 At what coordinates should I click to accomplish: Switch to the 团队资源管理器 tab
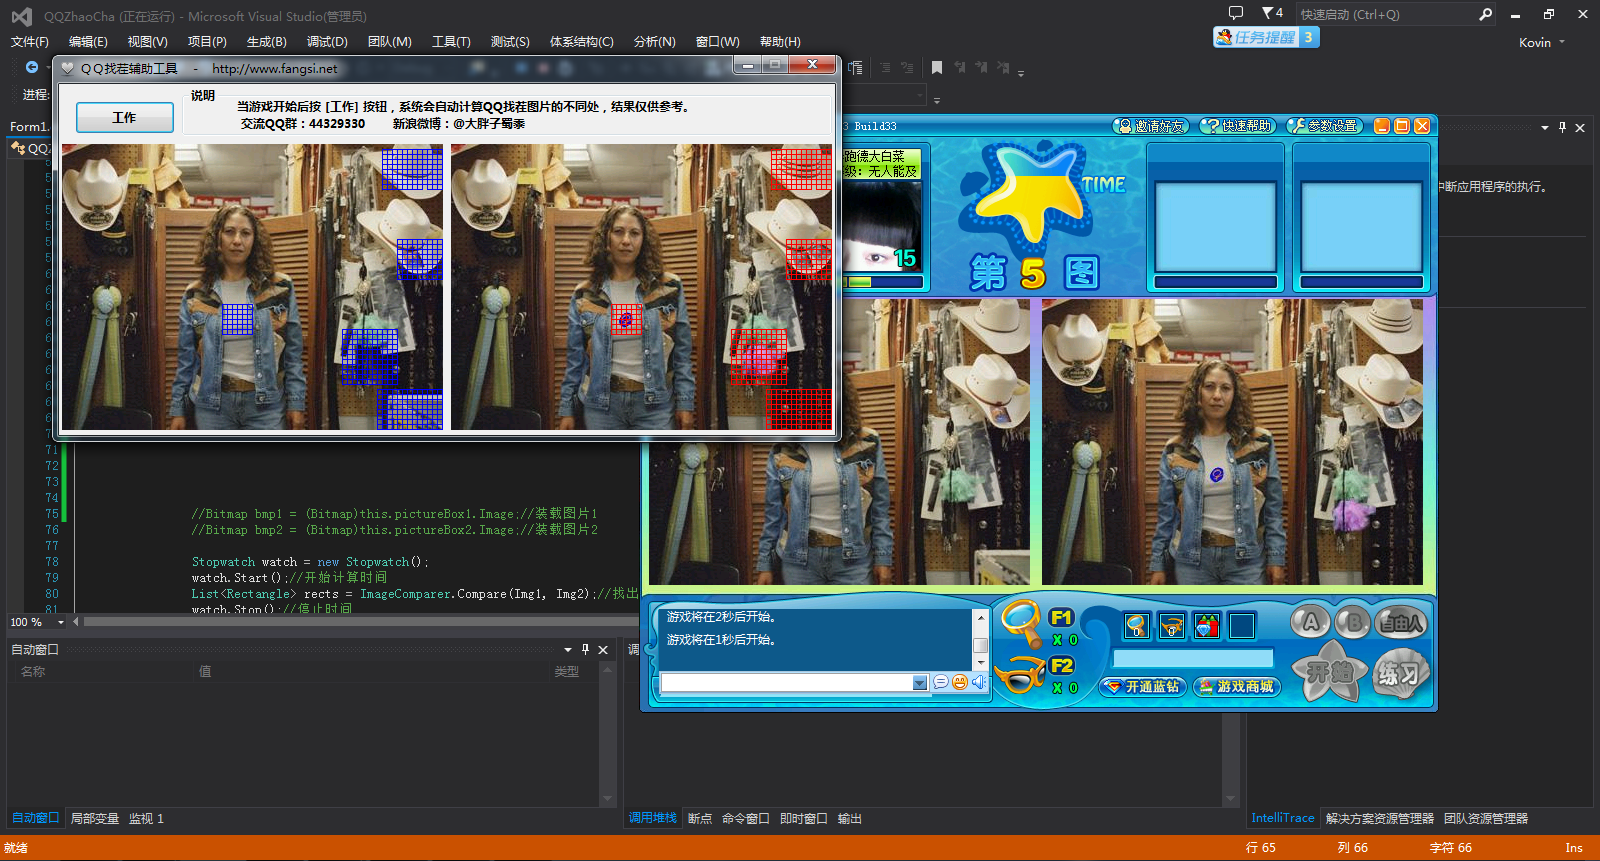[x=1486, y=818]
